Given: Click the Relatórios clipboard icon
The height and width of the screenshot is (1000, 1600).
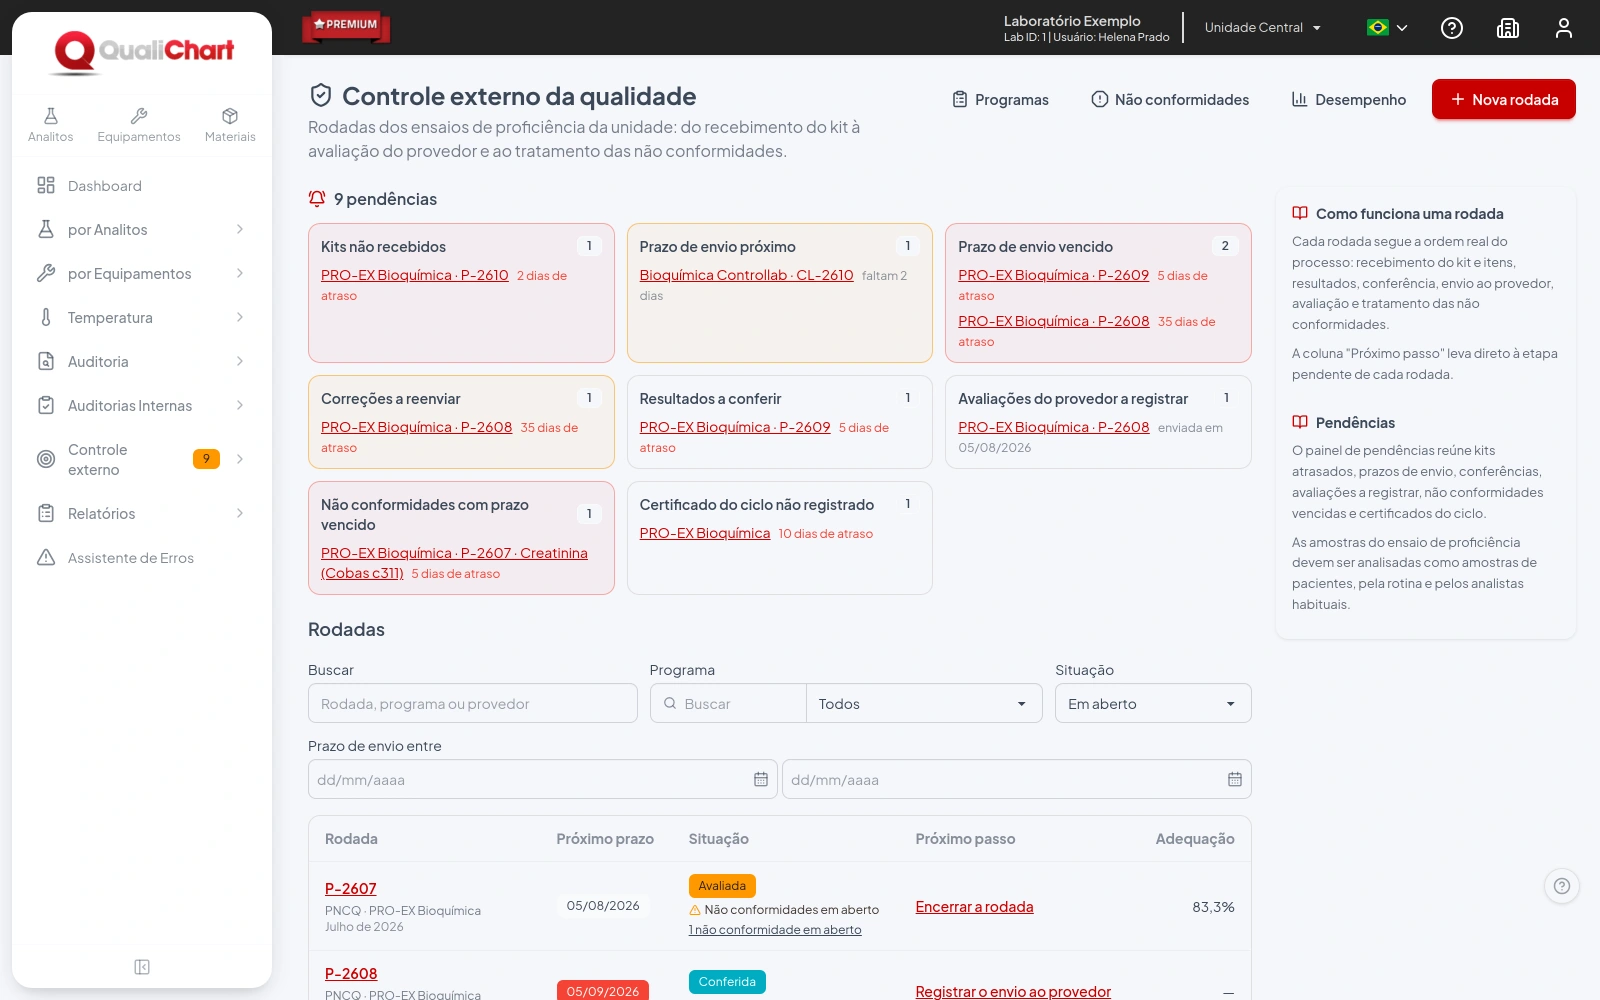Looking at the screenshot, I should (x=46, y=513).
